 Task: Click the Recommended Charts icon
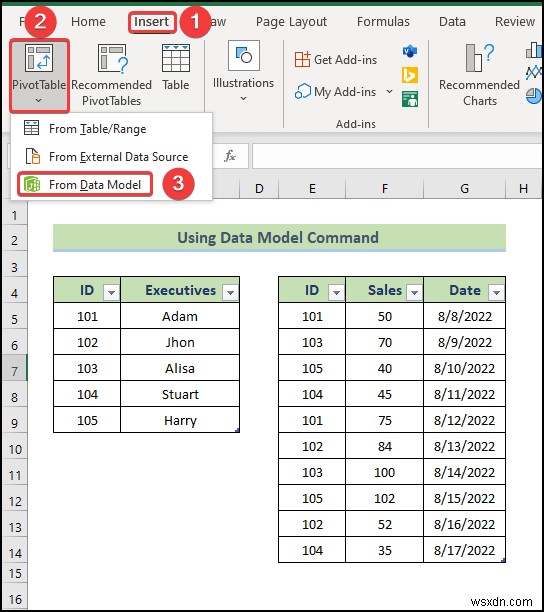(x=479, y=58)
